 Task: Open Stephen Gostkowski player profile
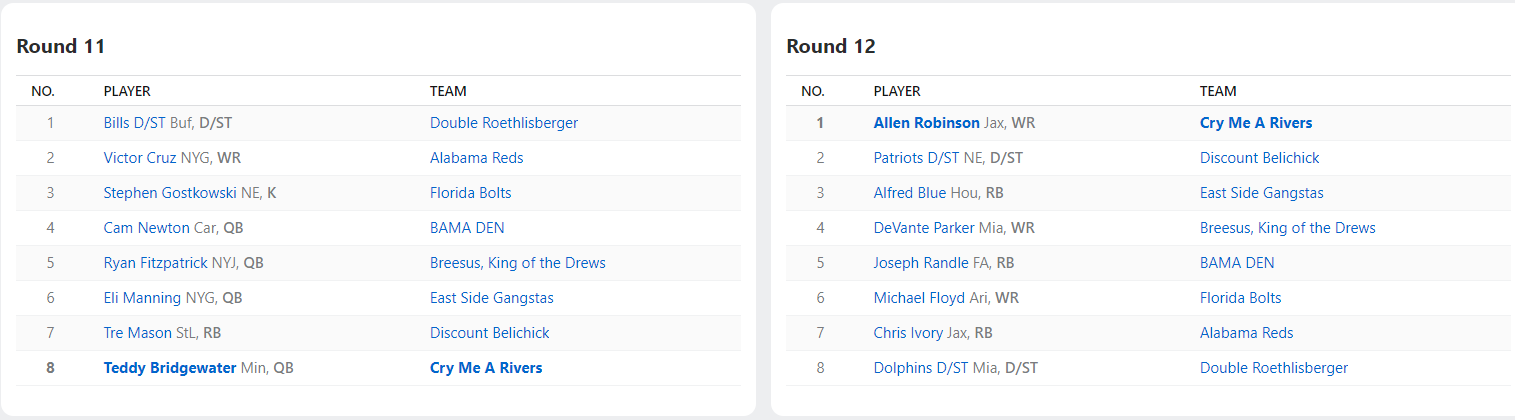(170, 193)
